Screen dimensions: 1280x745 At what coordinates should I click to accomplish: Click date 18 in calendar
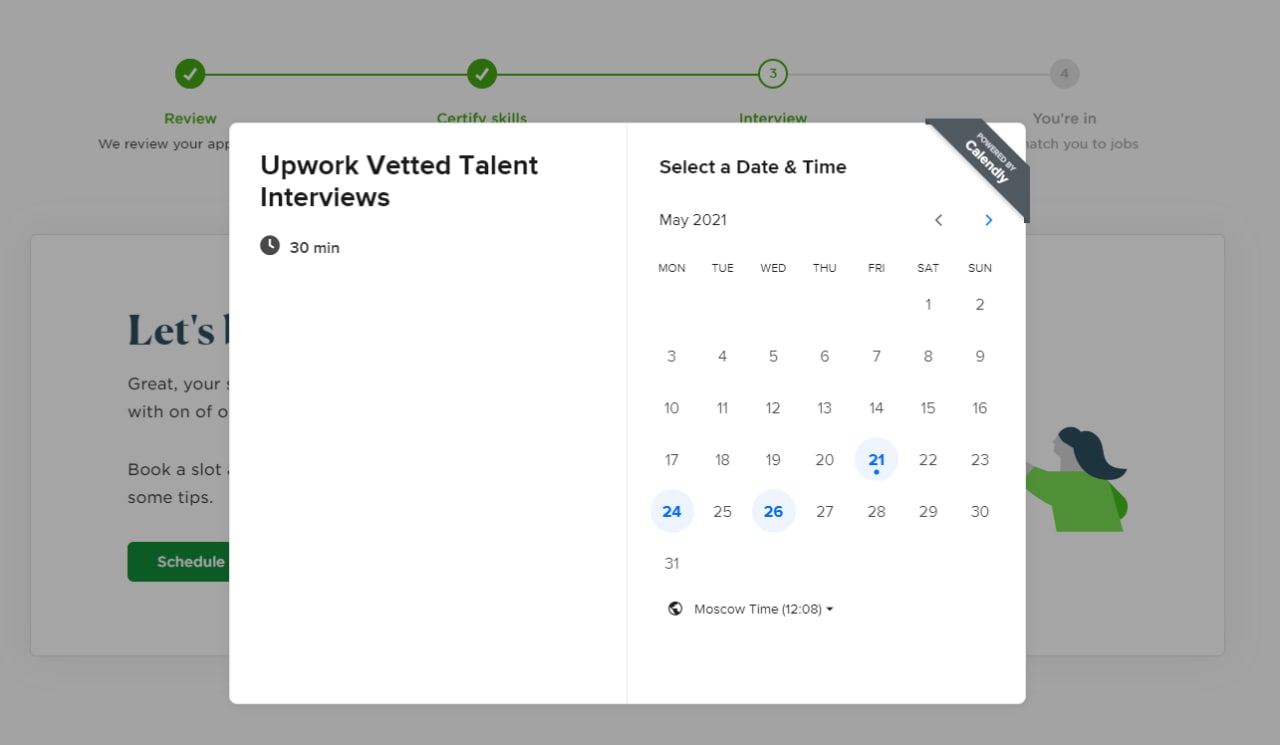[x=722, y=460]
